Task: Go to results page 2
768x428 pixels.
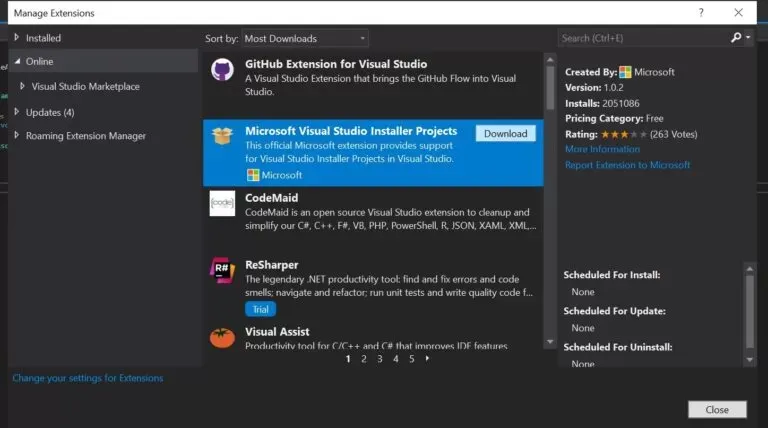Action: tap(363, 358)
